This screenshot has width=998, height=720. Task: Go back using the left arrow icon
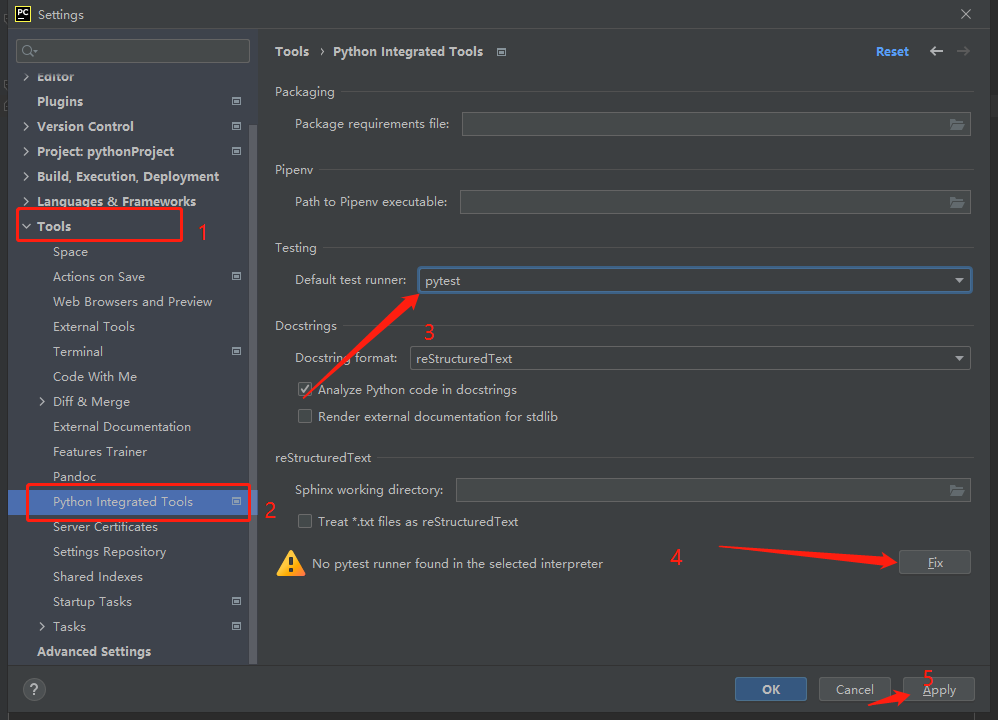(936, 51)
